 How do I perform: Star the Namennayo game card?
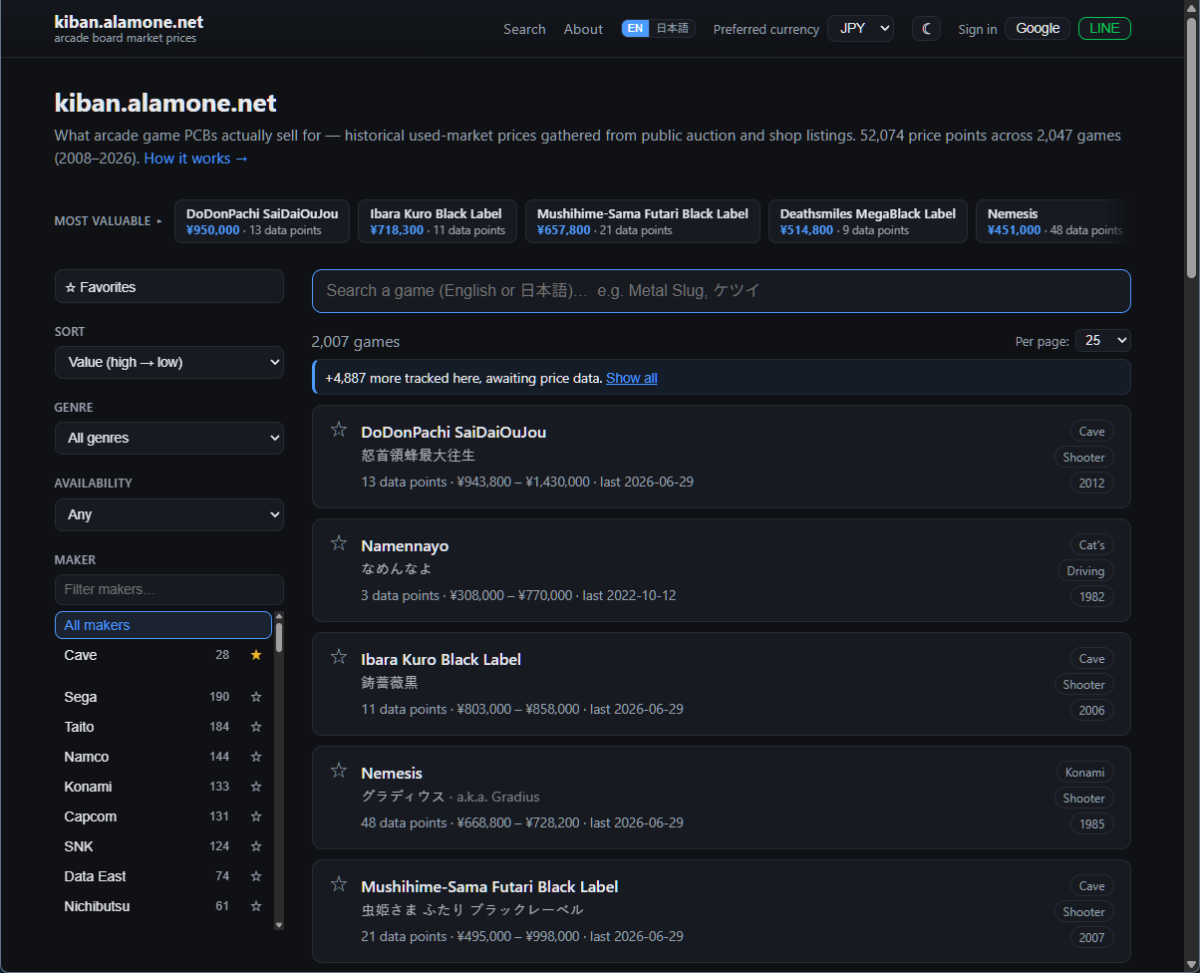[x=339, y=544]
